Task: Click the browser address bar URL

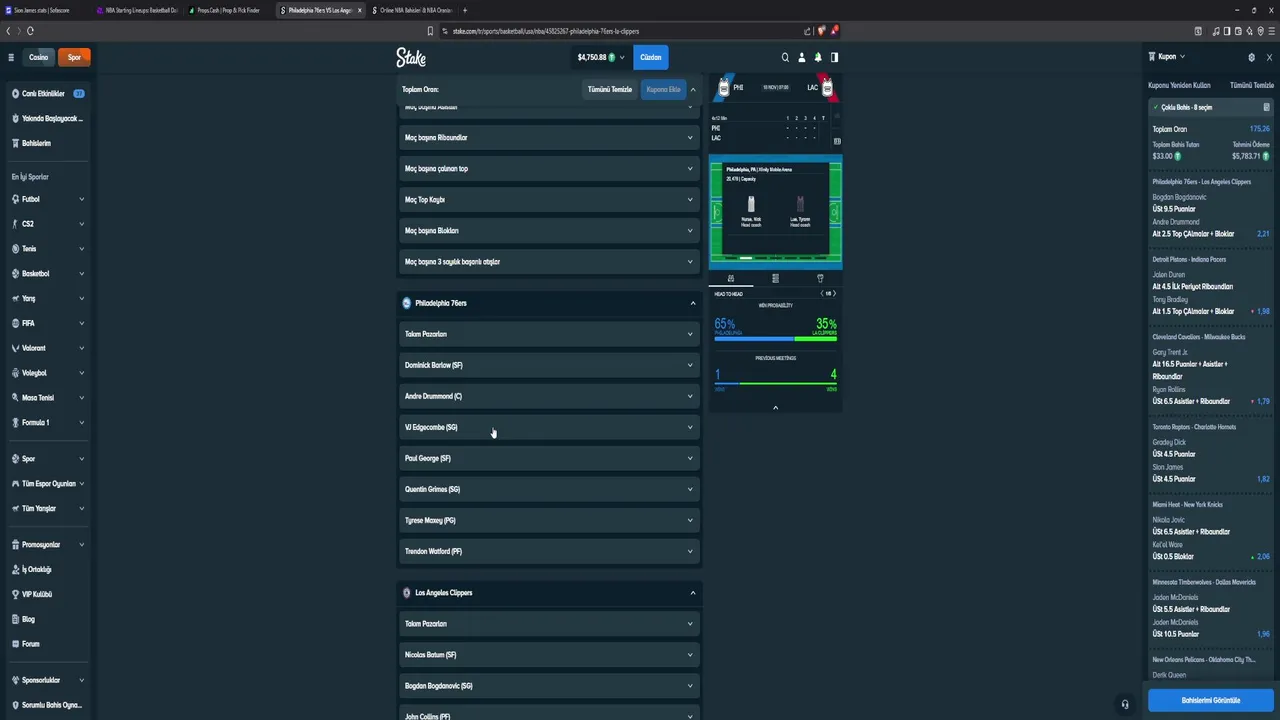Action: (545, 31)
